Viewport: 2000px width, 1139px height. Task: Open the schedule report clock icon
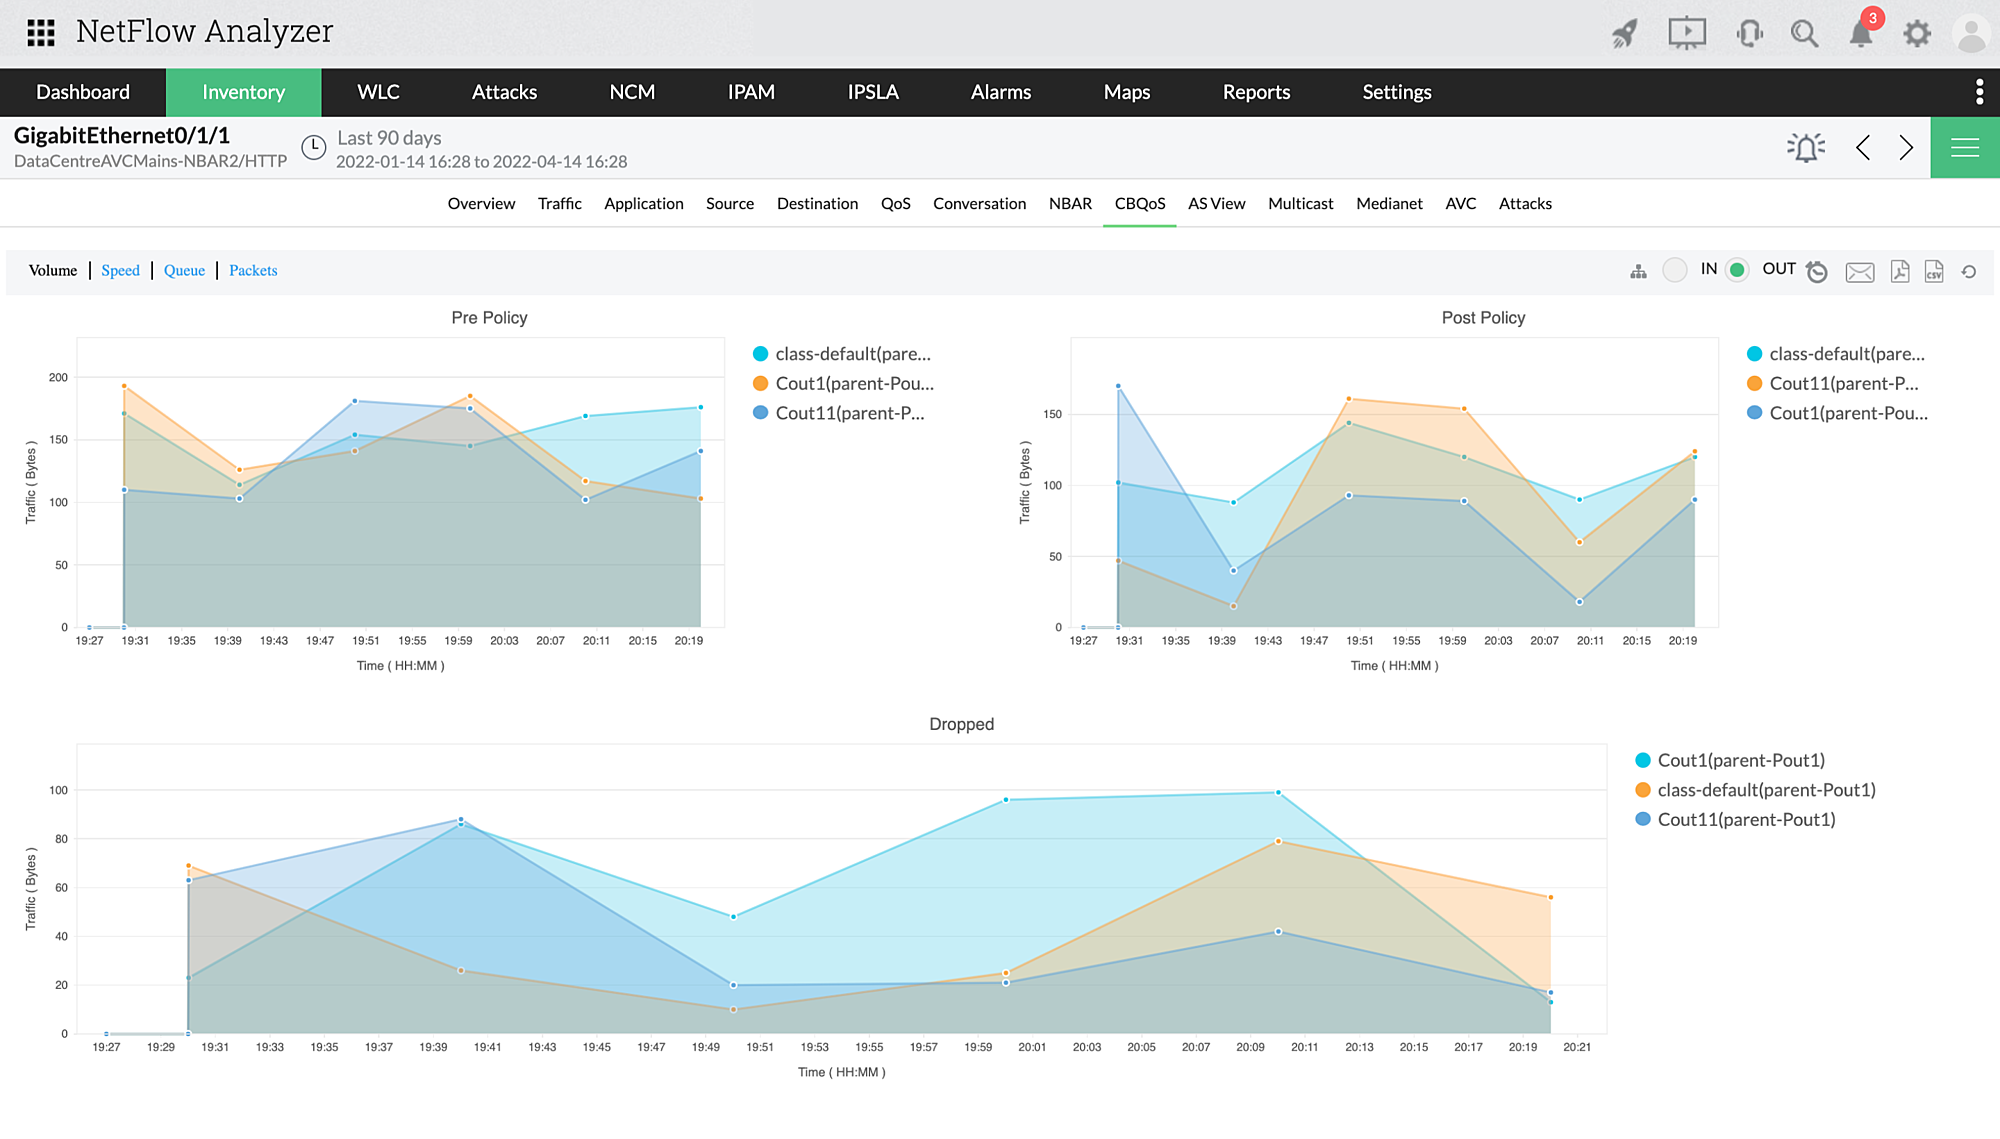pos(1817,272)
